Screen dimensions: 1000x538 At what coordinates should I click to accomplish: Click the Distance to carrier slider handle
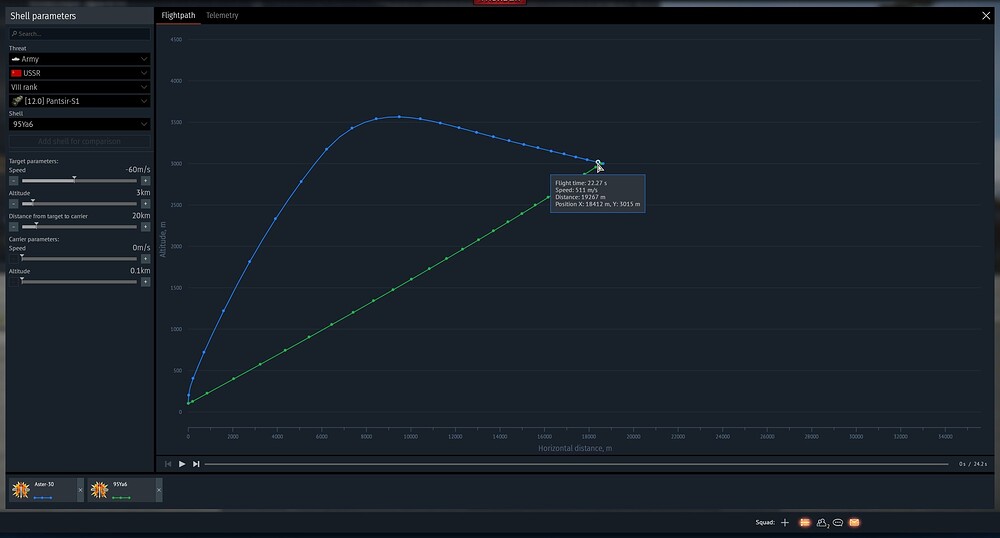pyautogui.click(x=36, y=225)
